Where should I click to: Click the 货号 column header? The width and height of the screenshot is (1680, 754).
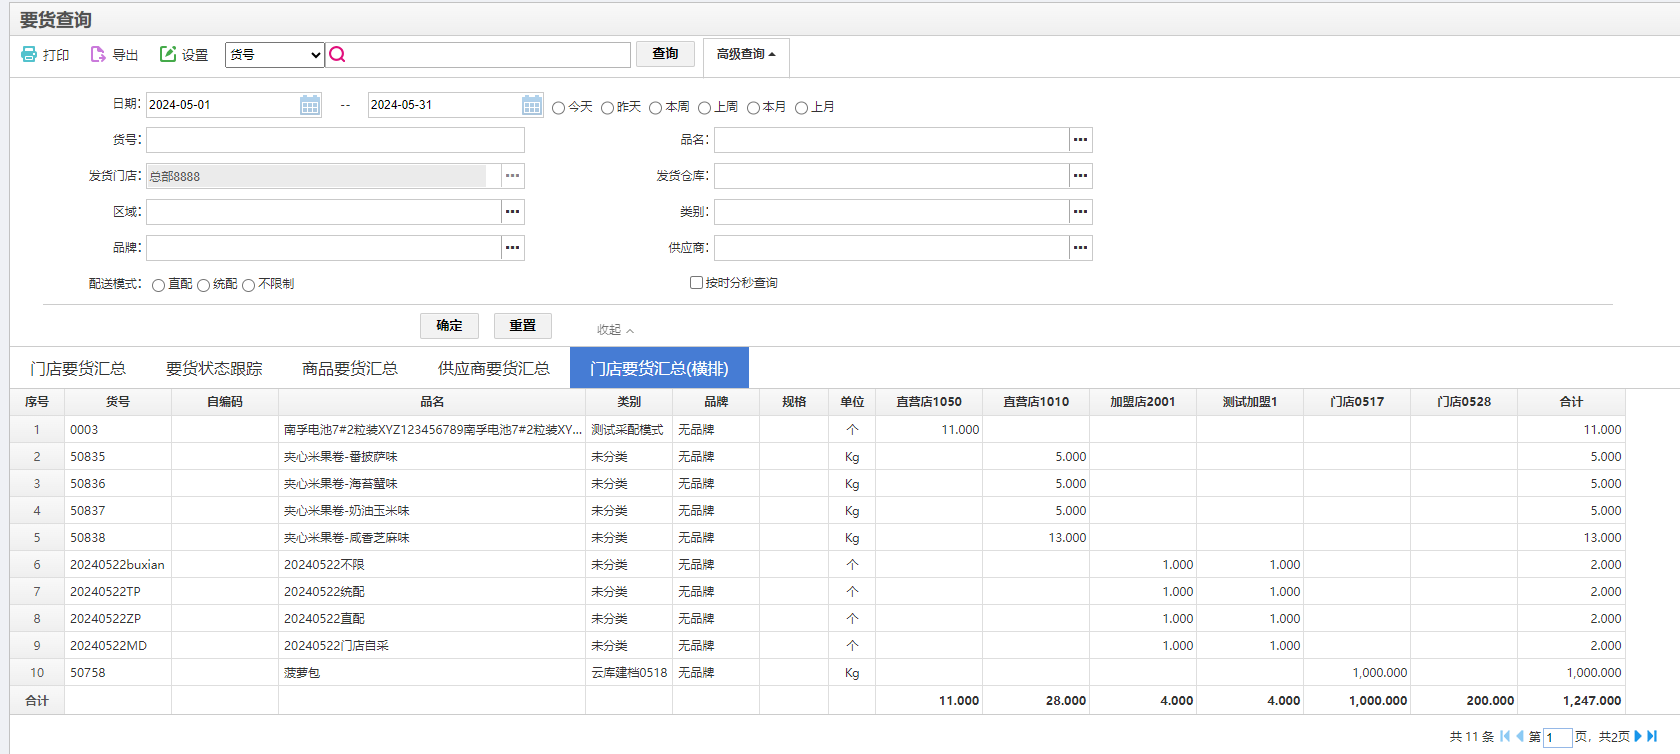pyautogui.click(x=118, y=402)
